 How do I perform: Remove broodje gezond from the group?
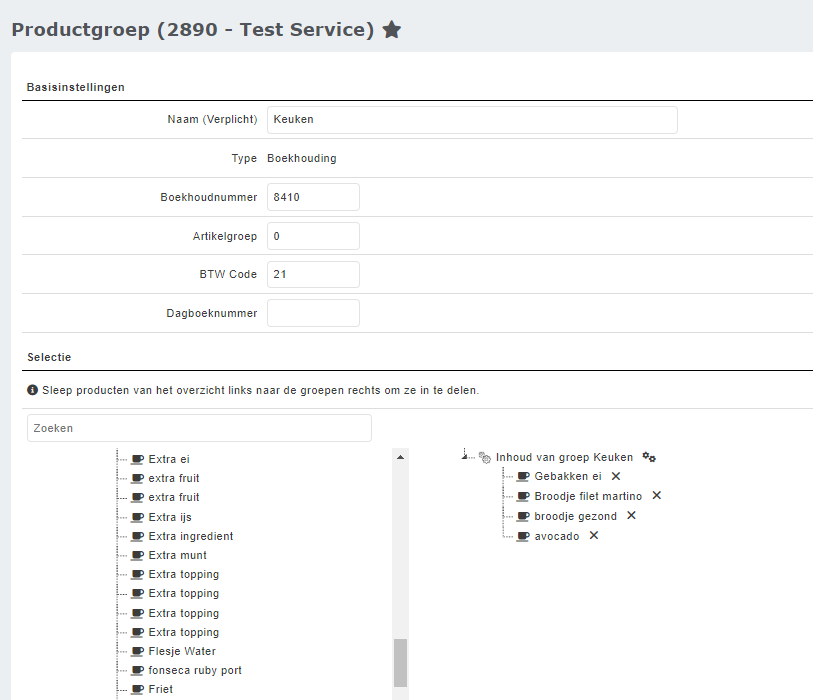pos(631,515)
